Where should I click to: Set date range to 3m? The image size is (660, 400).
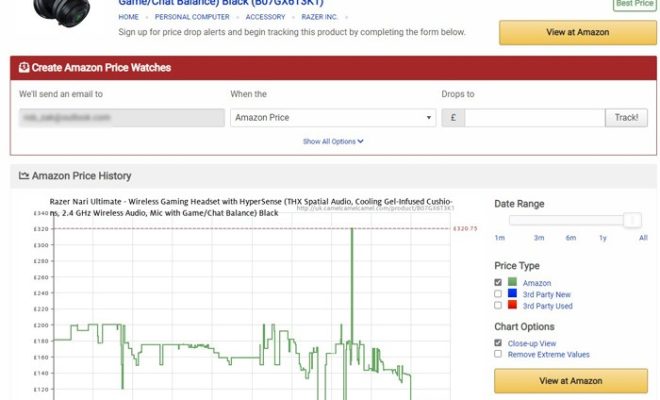click(x=539, y=238)
